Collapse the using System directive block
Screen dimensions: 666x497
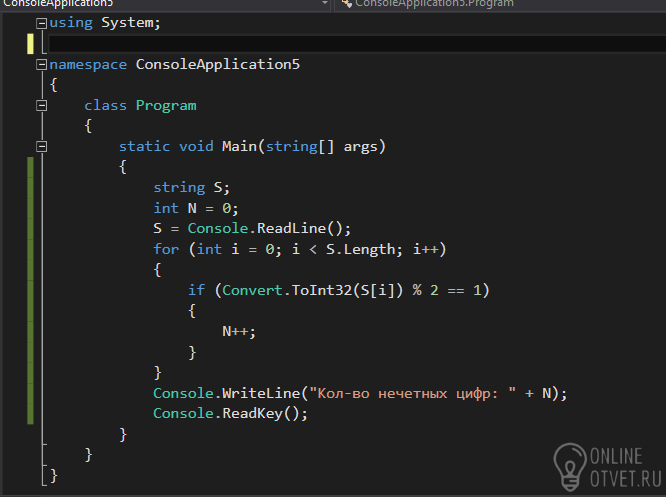pos(41,23)
